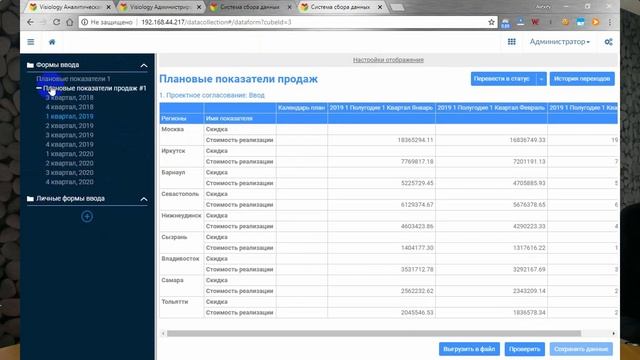
Task: Click Севастополь January value 6129374.67
Action: (x=381, y=205)
